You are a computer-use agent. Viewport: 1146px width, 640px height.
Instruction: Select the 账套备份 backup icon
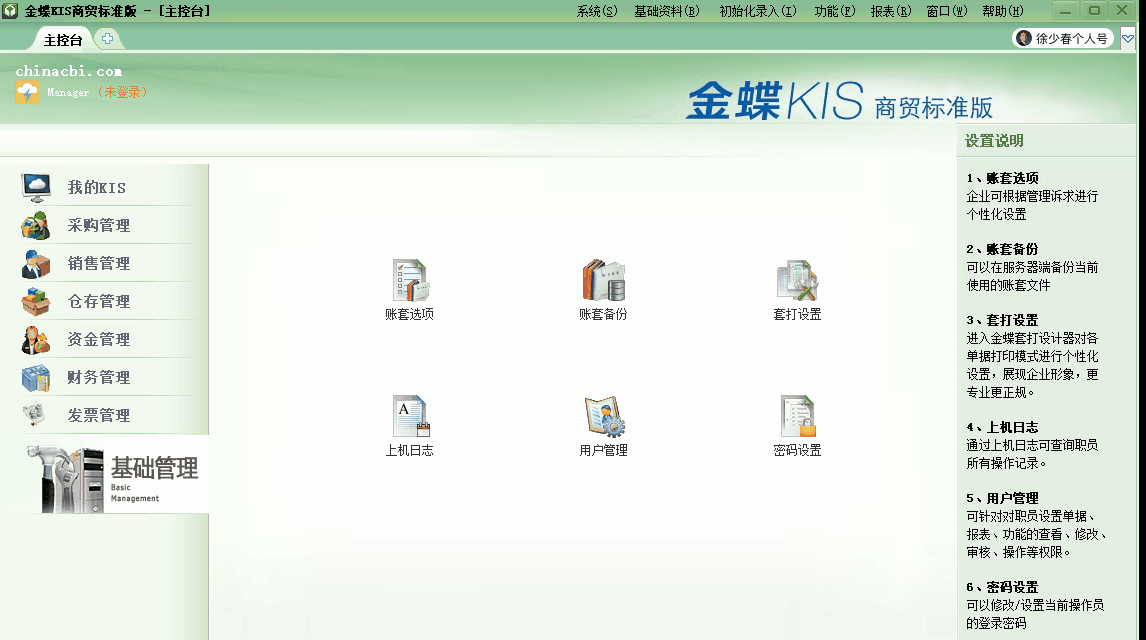[603, 280]
